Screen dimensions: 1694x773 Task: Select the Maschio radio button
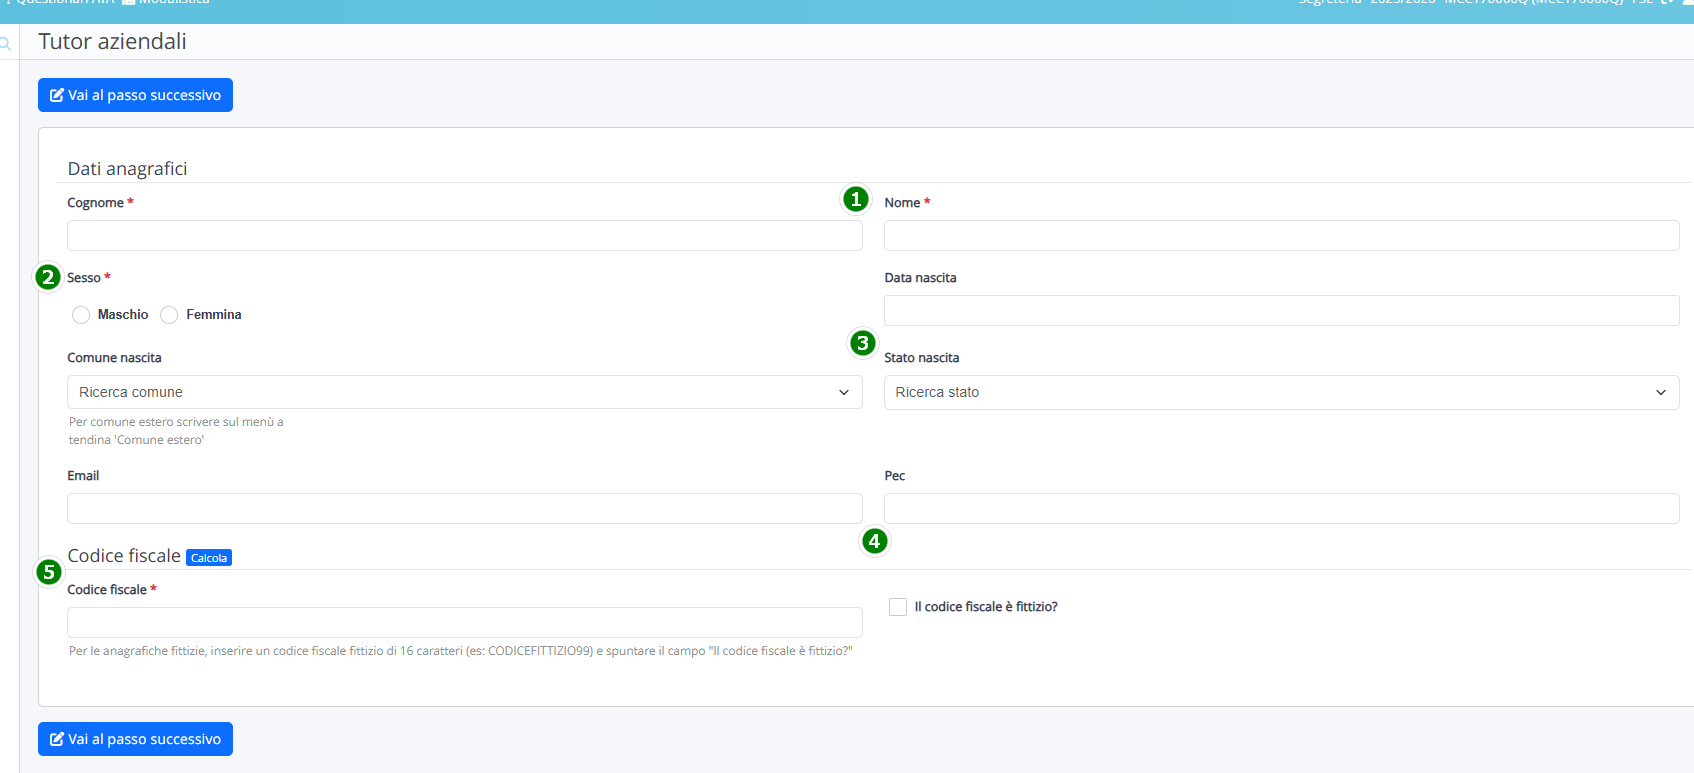tap(81, 315)
